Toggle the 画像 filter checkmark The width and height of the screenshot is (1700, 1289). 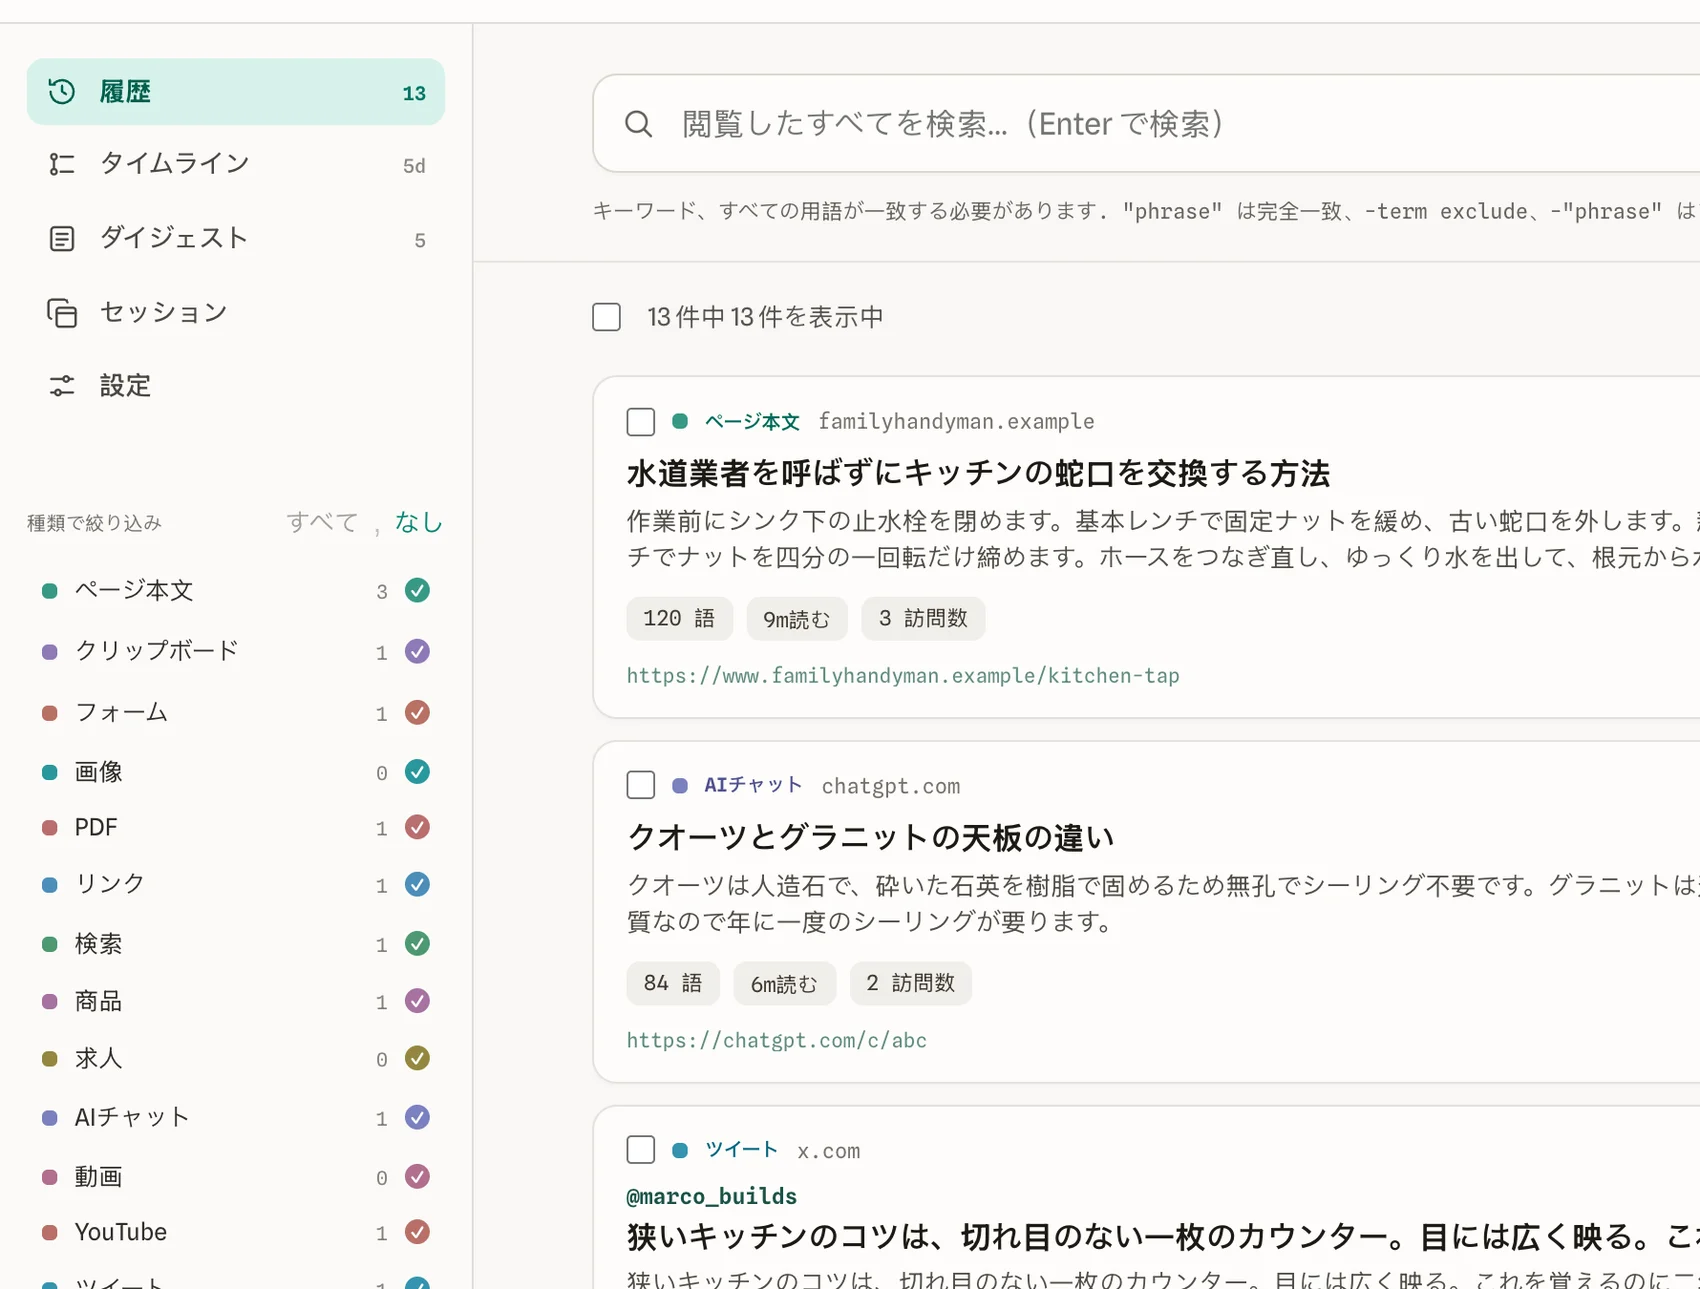point(417,772)
